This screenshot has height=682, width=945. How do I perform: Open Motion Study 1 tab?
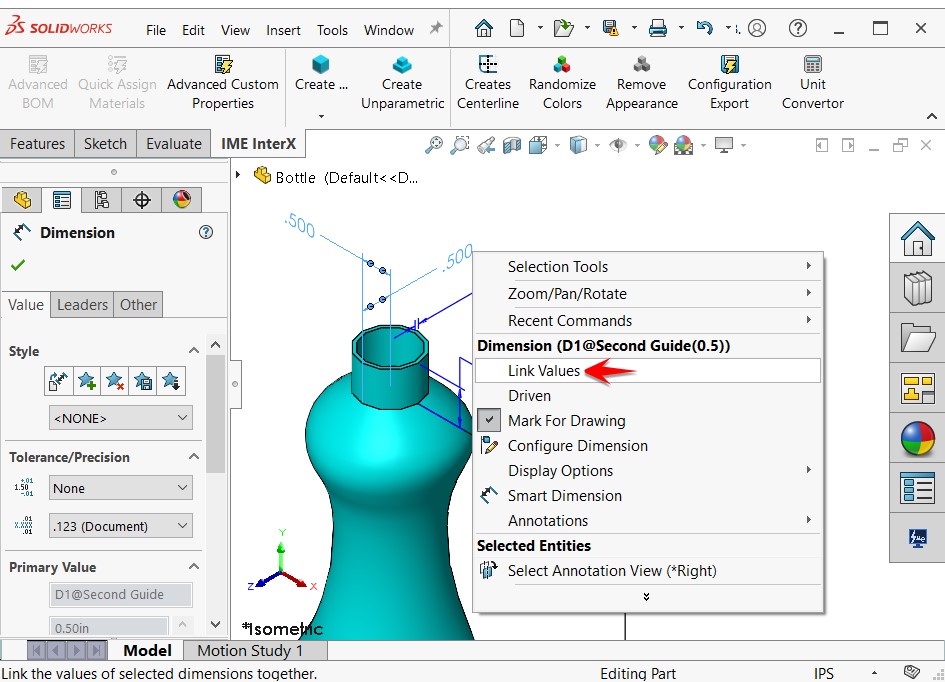pos(250,651)
